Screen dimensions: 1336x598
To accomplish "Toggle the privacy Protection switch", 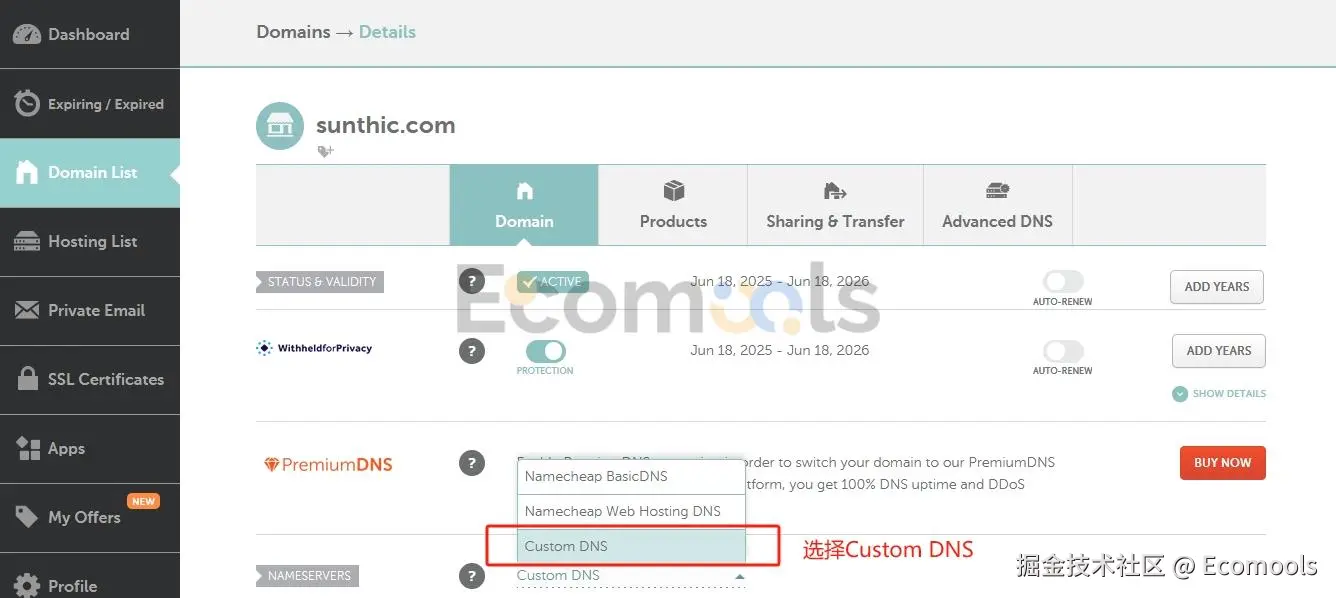I will click(545, 351).
